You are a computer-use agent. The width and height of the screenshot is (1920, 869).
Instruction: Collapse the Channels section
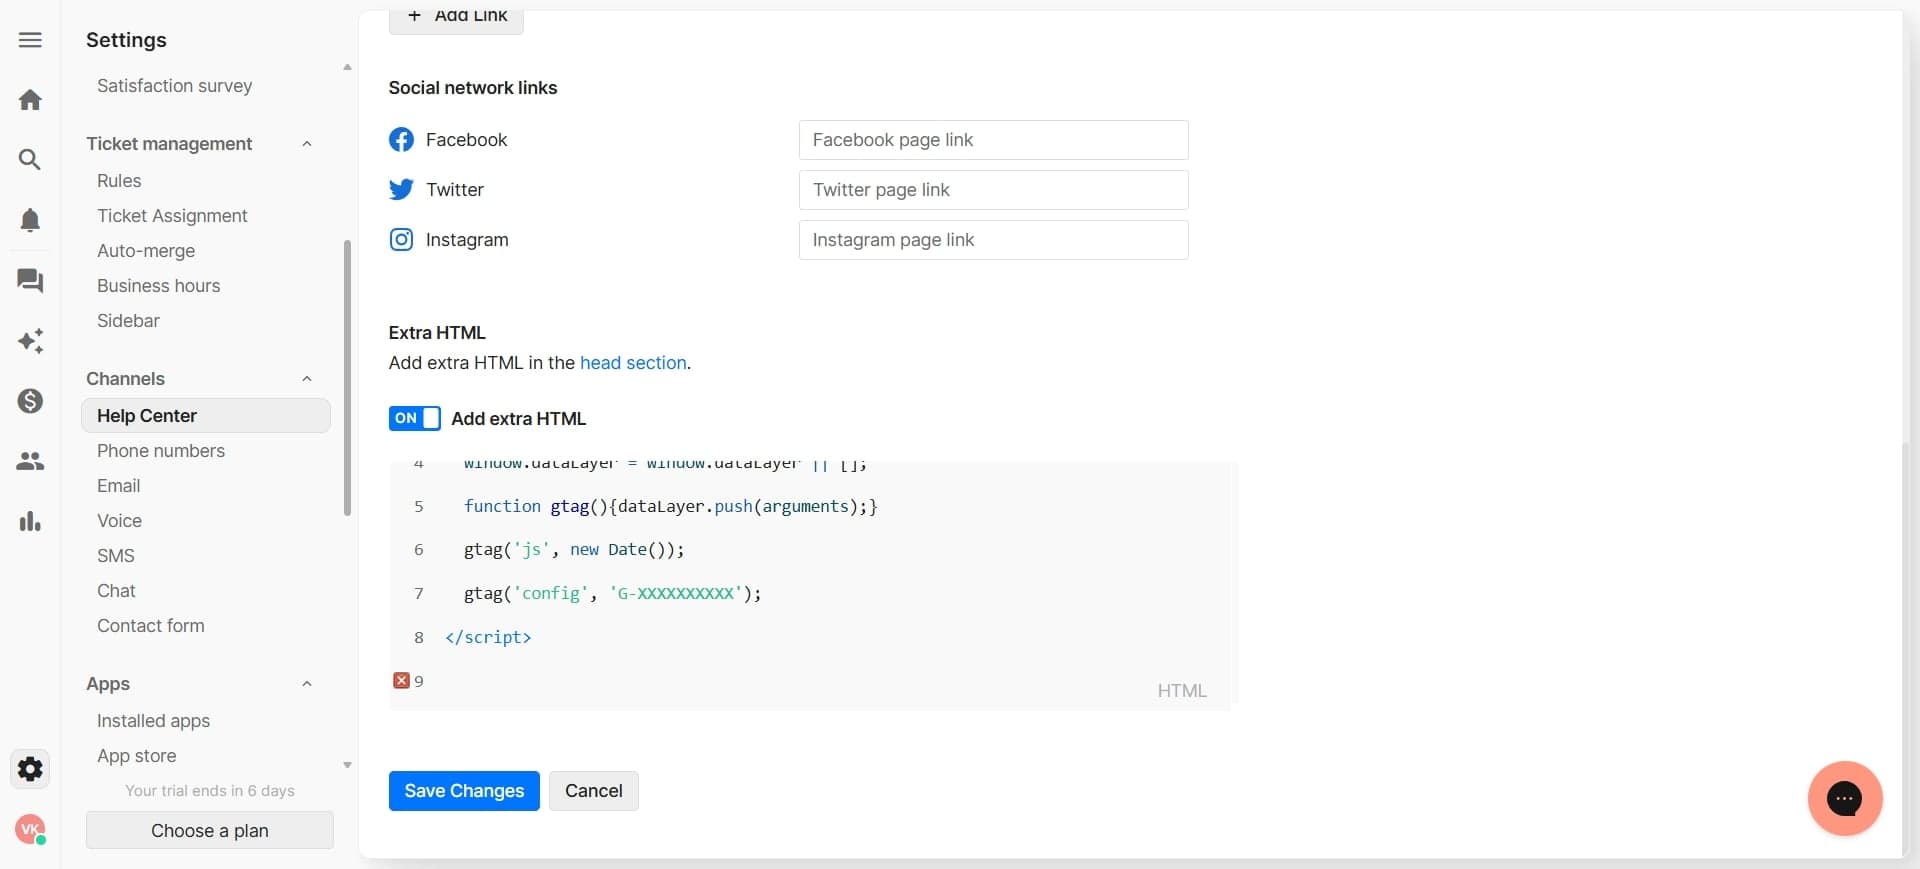307,379
